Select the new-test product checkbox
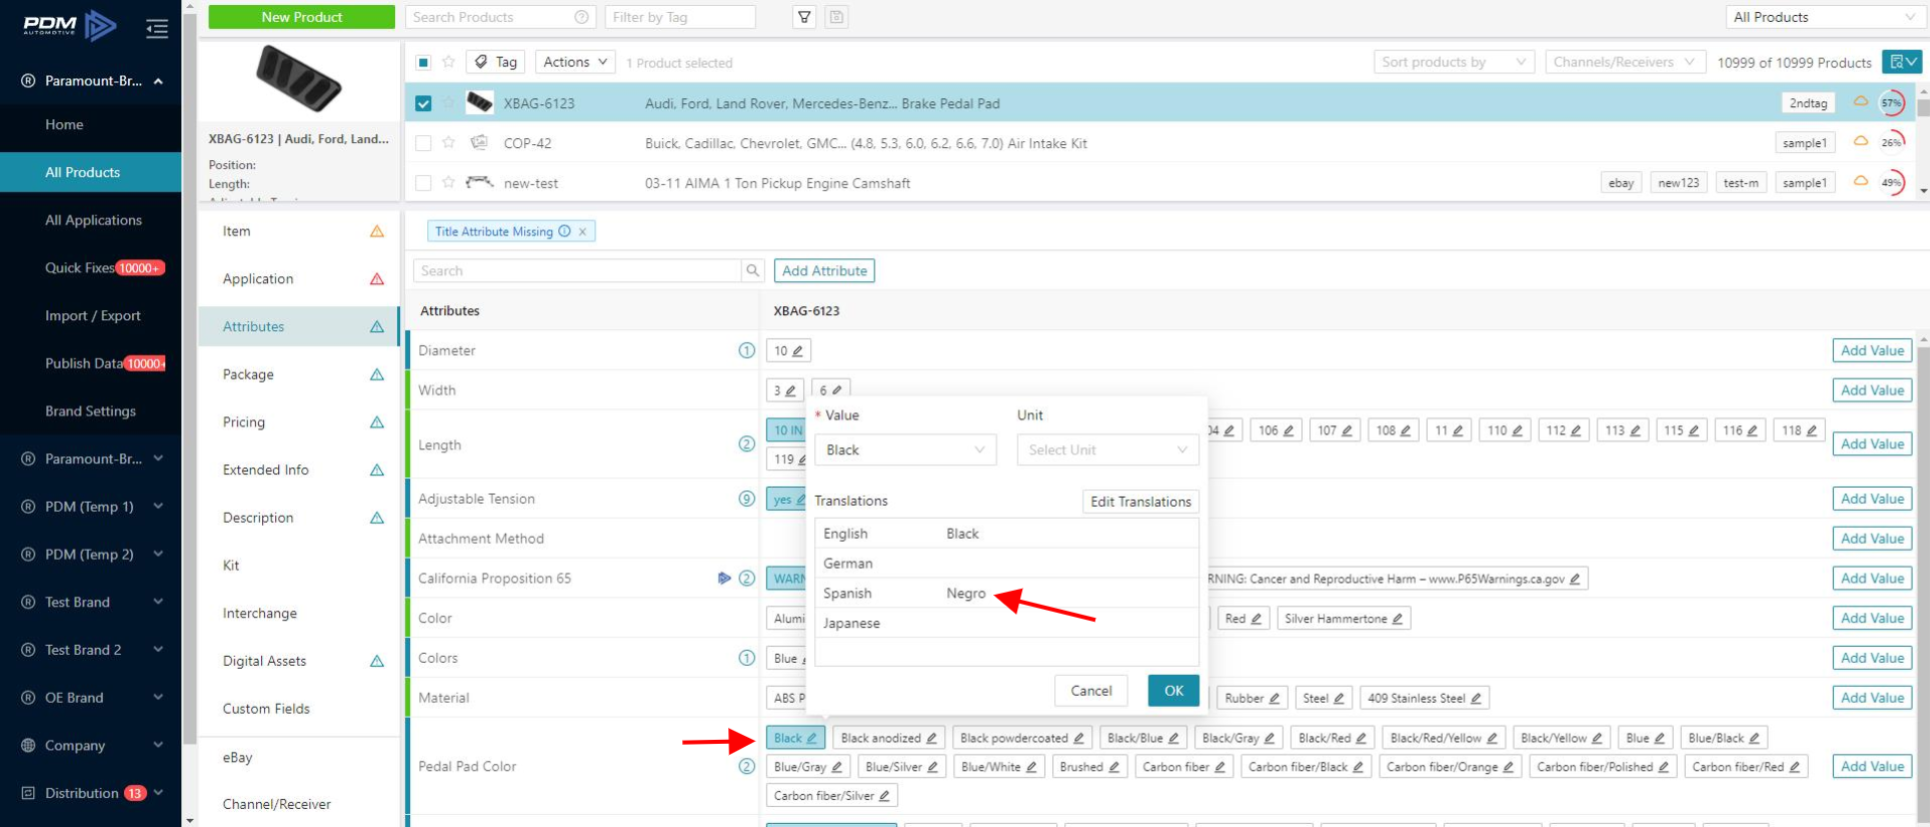Screen dimensions: 1930x827 [423, 183]
